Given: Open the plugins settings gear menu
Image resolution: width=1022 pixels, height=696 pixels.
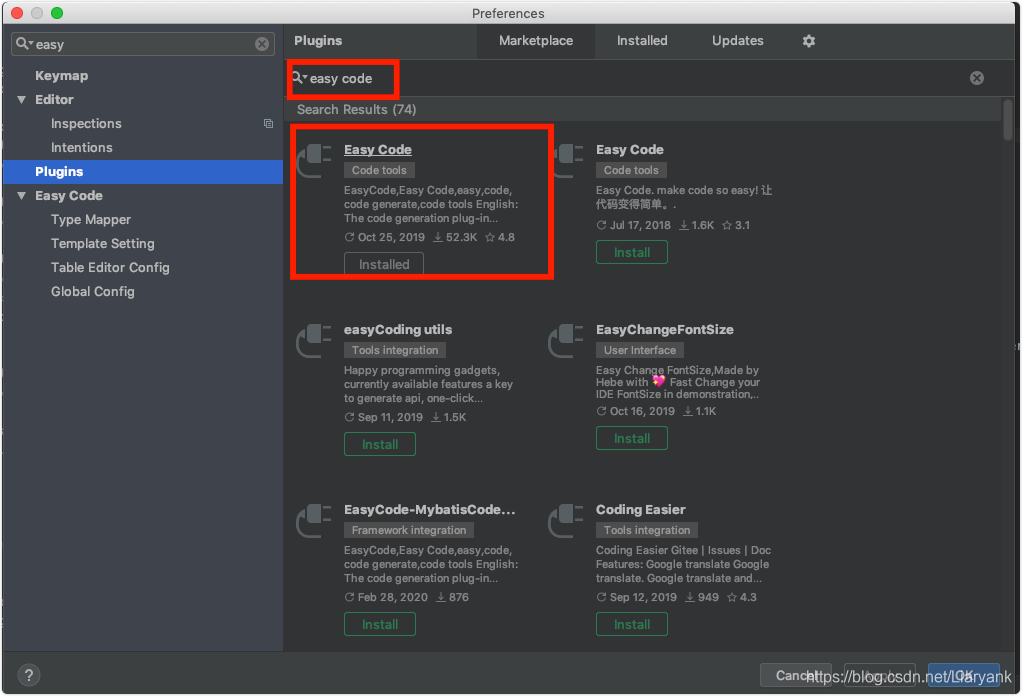Looking at the screenshot, I should pos(808,41).
